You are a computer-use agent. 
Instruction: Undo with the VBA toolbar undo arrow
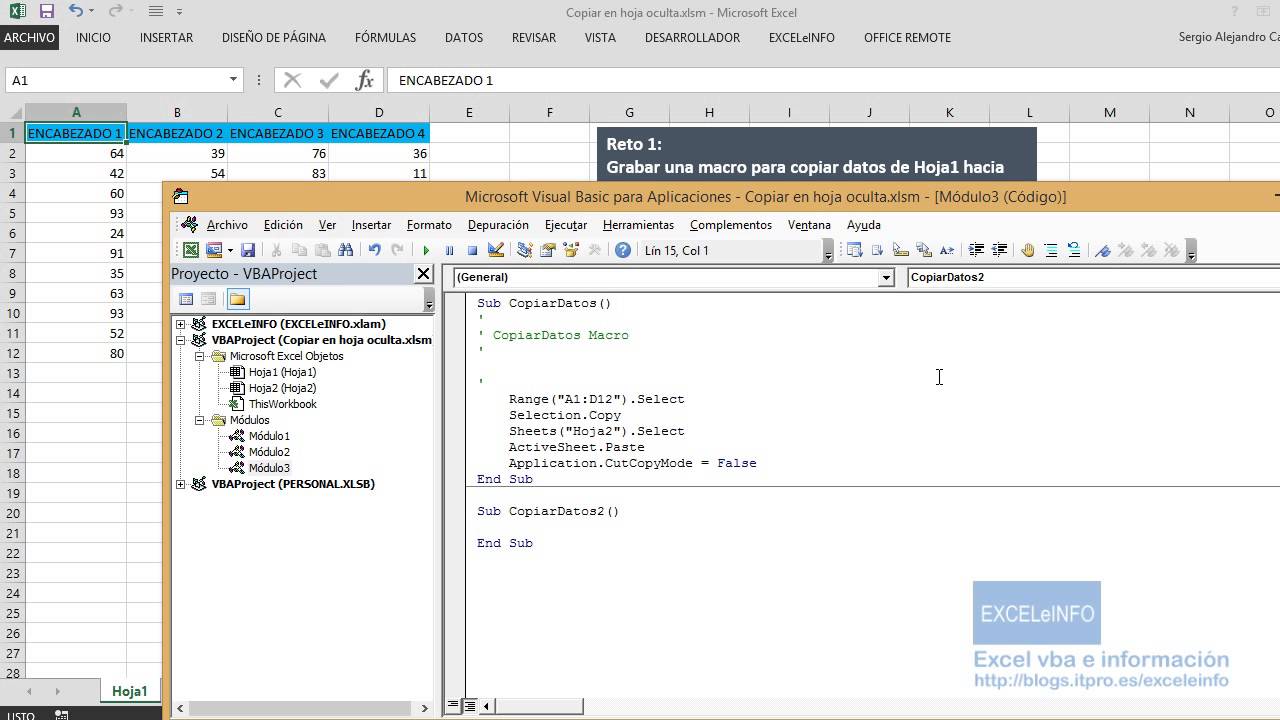(x=374, y=250)
